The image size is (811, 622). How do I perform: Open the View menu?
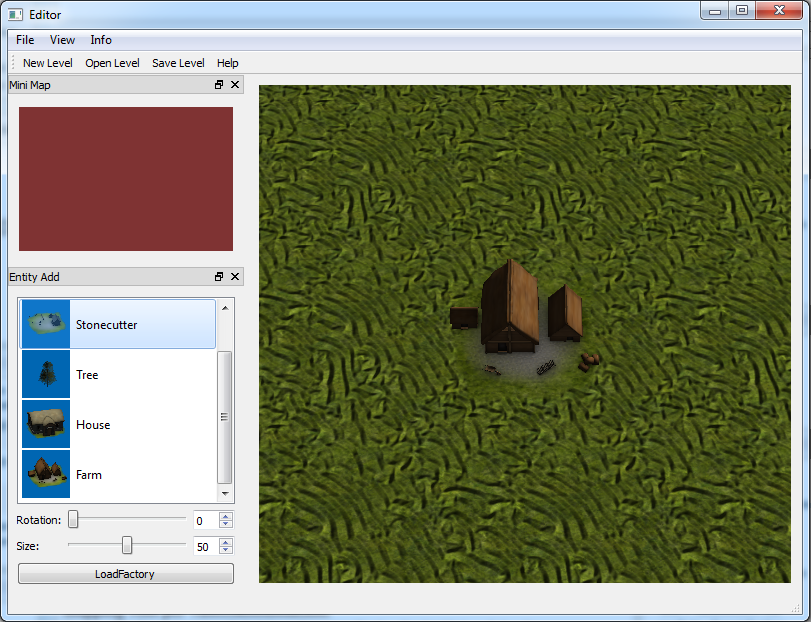tap(62, 40)
